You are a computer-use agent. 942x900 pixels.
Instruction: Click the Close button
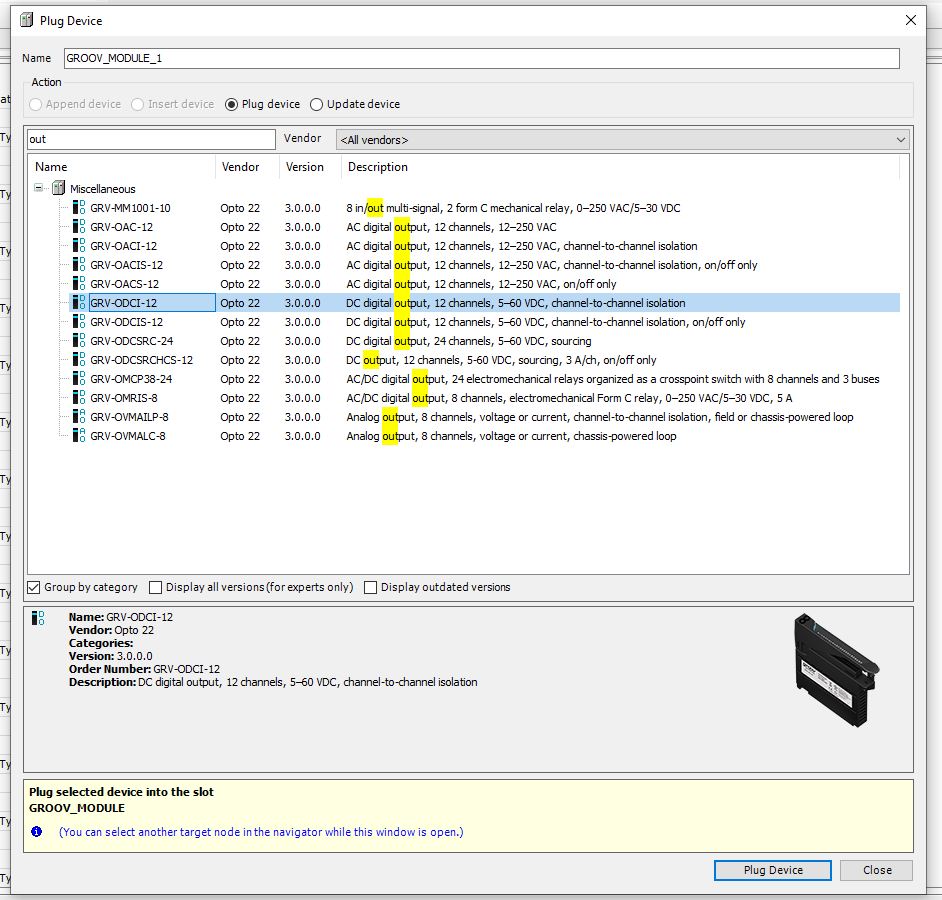[x=877, y=870]
